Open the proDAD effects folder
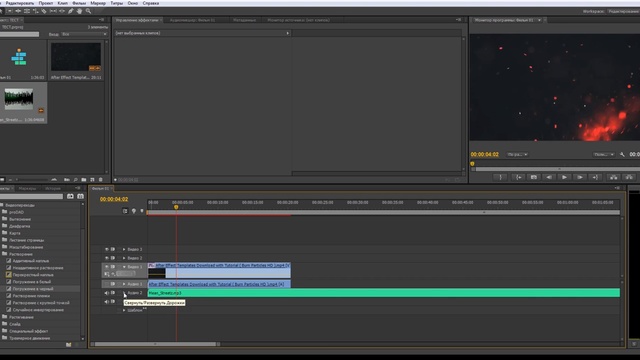Viewport: 640px width, 360px height. (x=16, y=212)
